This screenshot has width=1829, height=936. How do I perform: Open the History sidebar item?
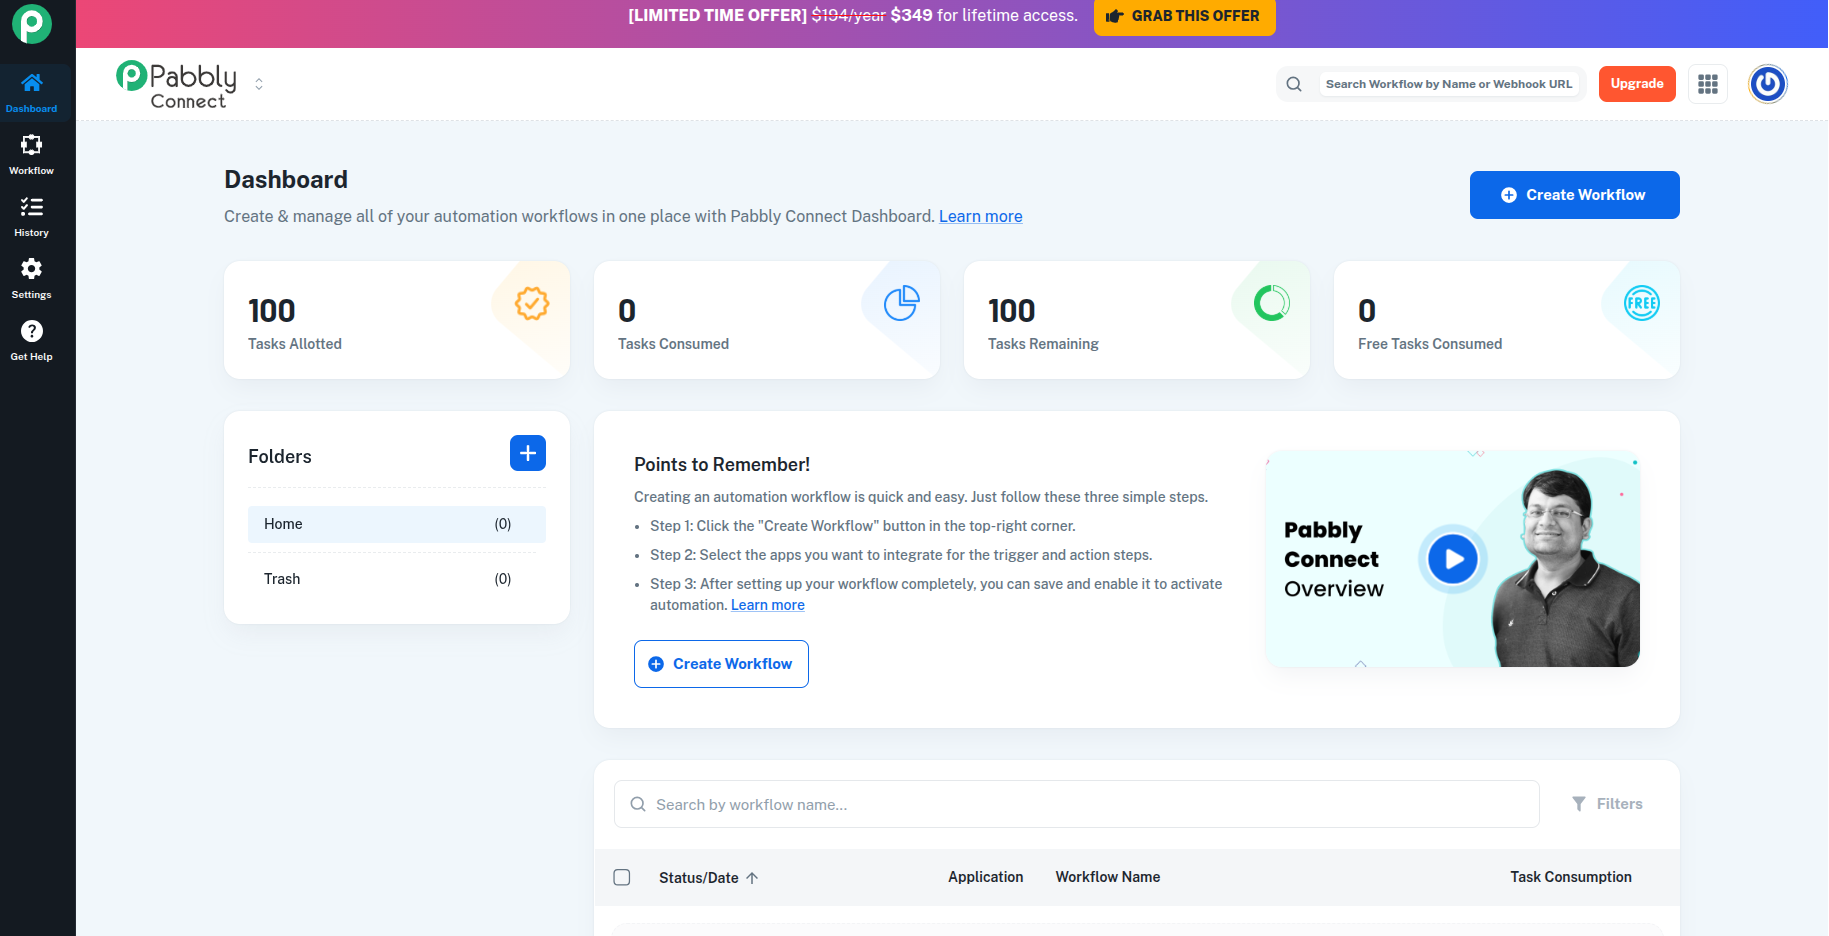[32, 216]
